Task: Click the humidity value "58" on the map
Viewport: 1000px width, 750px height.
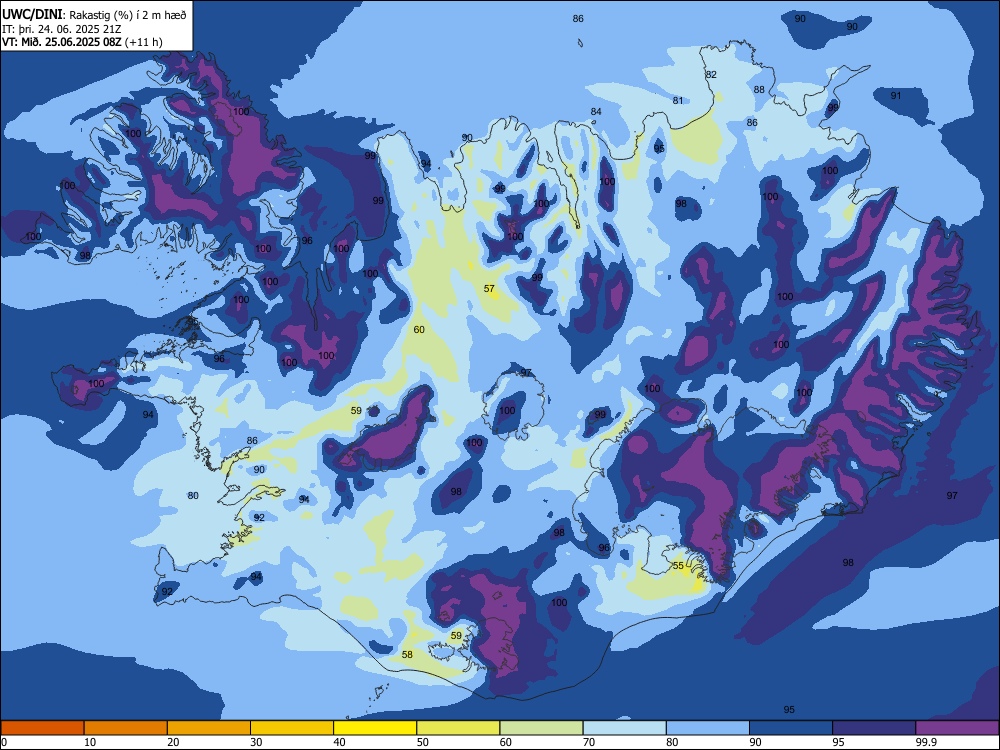Action: coord(407,654)
